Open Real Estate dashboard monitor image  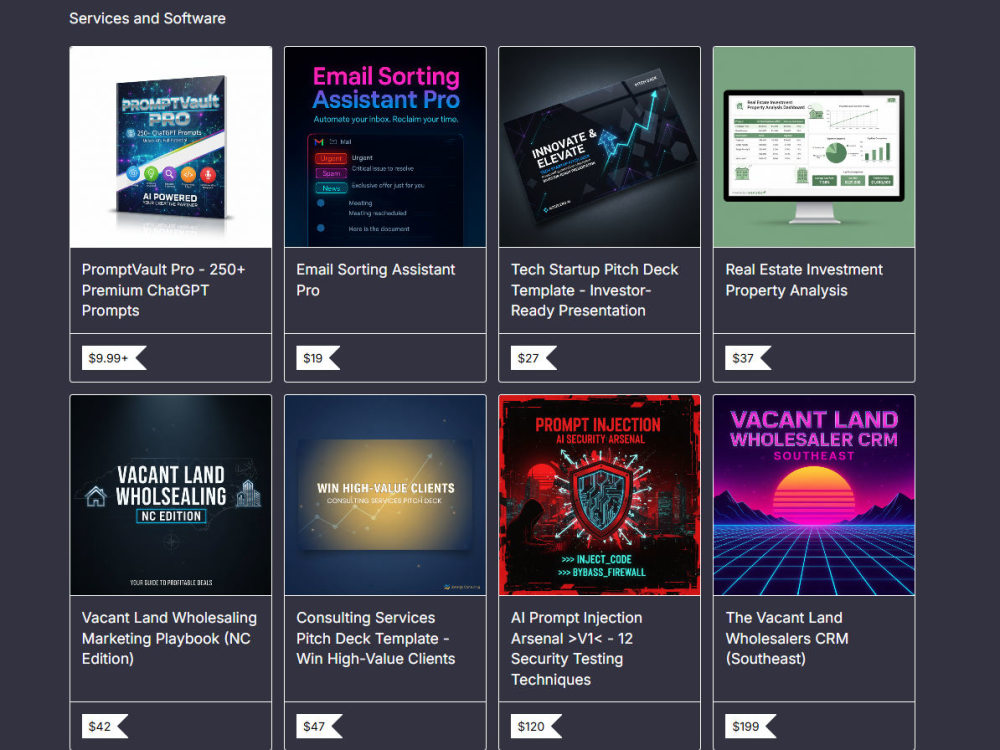(814, 147)
